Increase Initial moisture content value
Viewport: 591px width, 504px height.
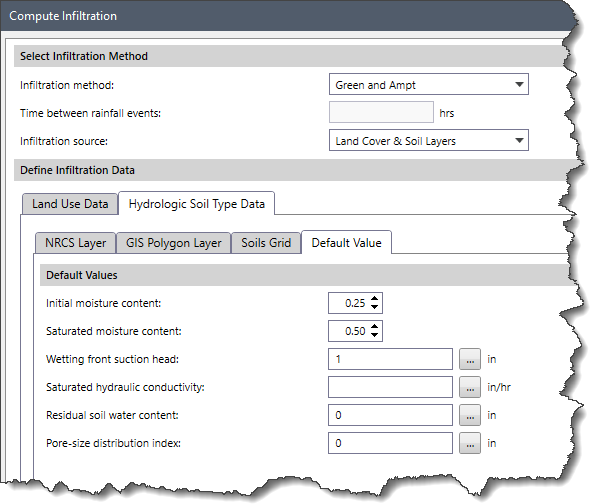click(x=374, y=299)
